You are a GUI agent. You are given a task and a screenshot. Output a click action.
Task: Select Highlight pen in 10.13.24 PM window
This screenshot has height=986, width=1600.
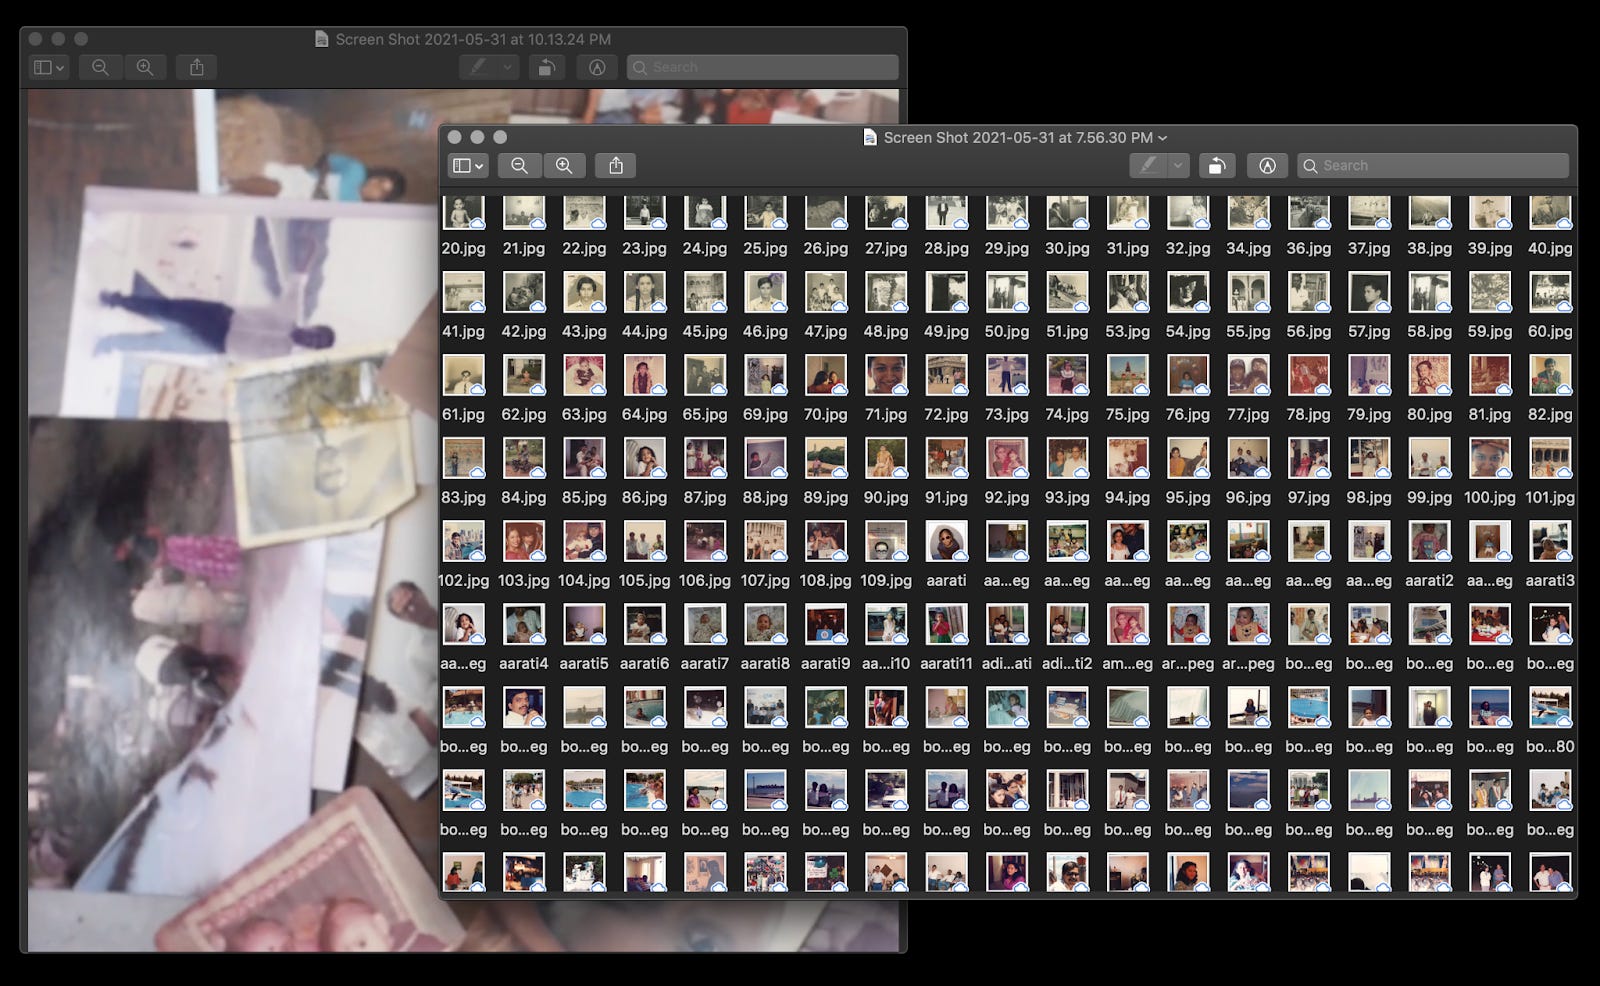pos(478,67)
